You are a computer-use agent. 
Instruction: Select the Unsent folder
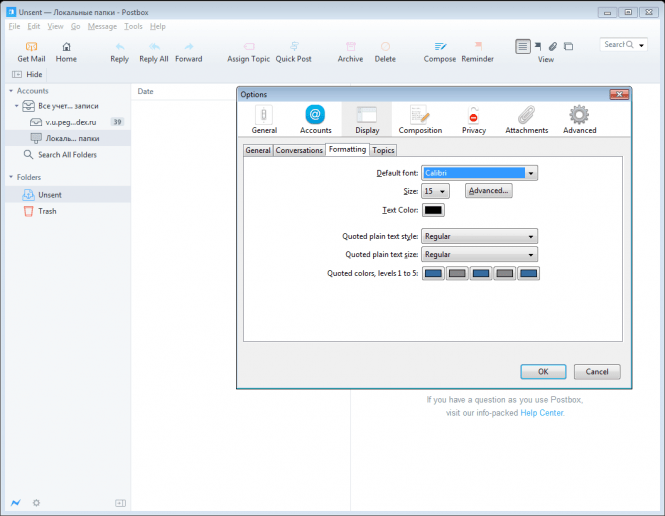(68, 195)
